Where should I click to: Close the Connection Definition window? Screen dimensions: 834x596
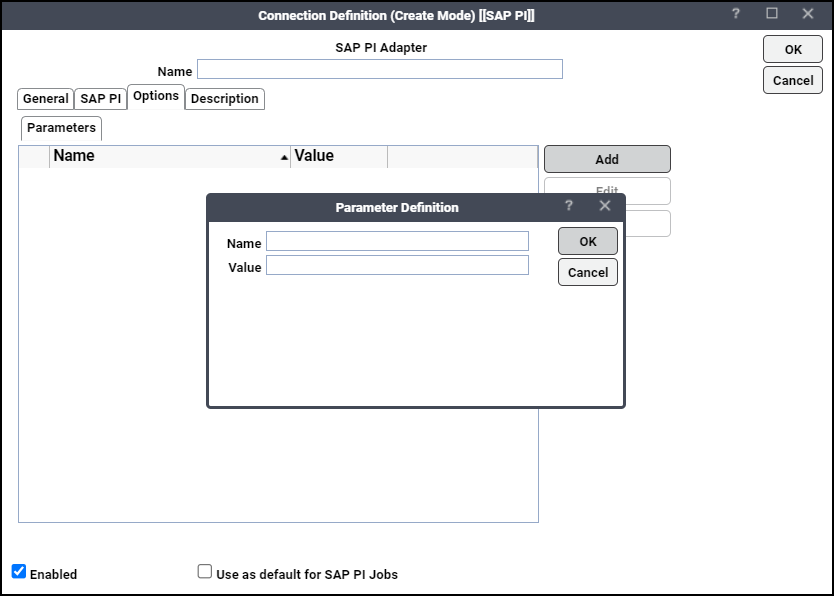(808, 14)
